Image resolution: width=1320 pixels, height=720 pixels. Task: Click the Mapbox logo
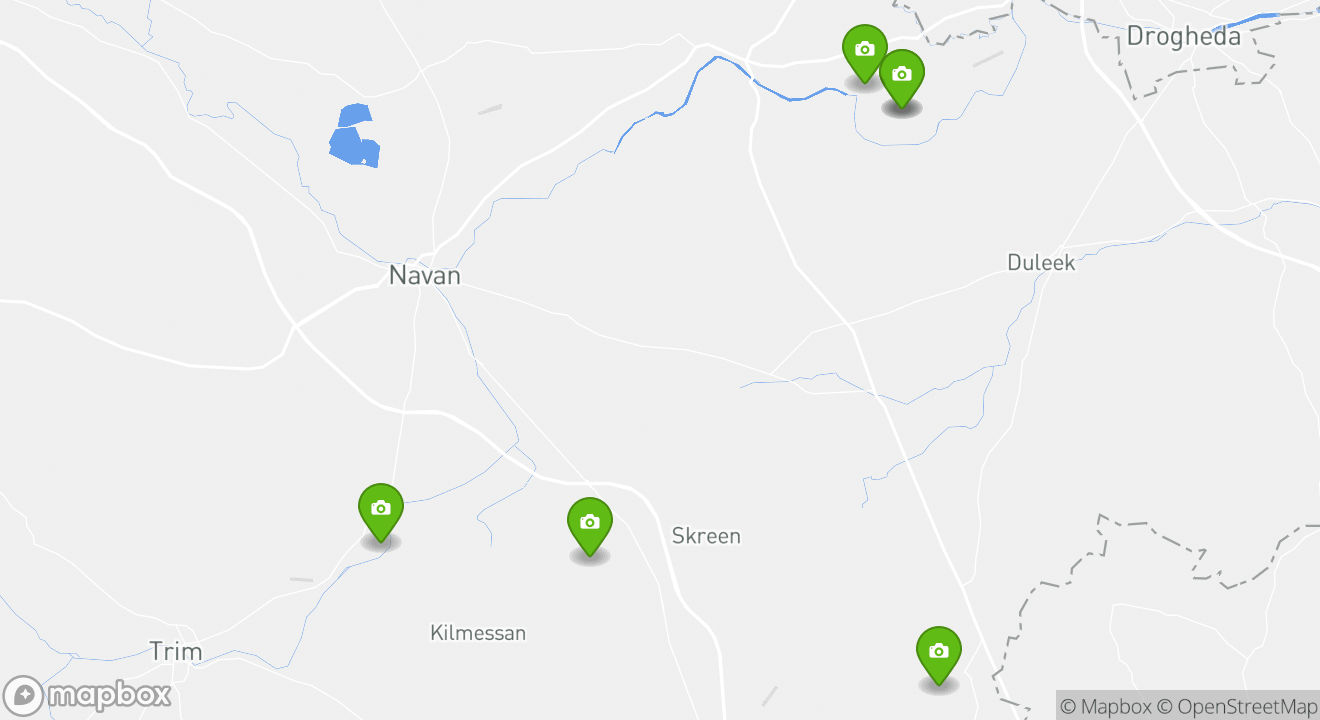coord(87,695)
